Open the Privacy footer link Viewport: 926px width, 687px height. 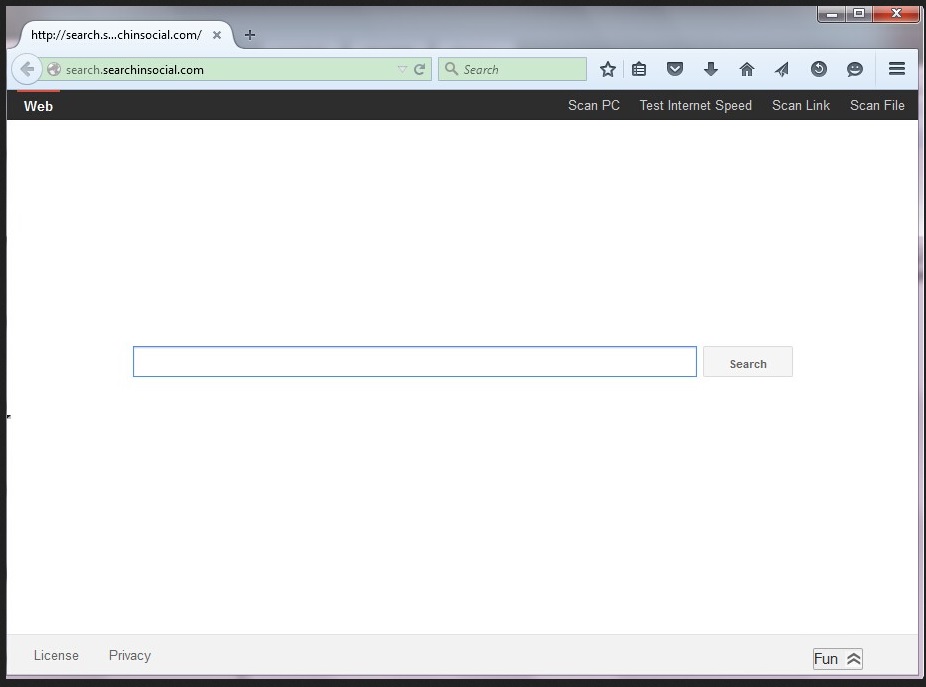[x=130, y=655]
